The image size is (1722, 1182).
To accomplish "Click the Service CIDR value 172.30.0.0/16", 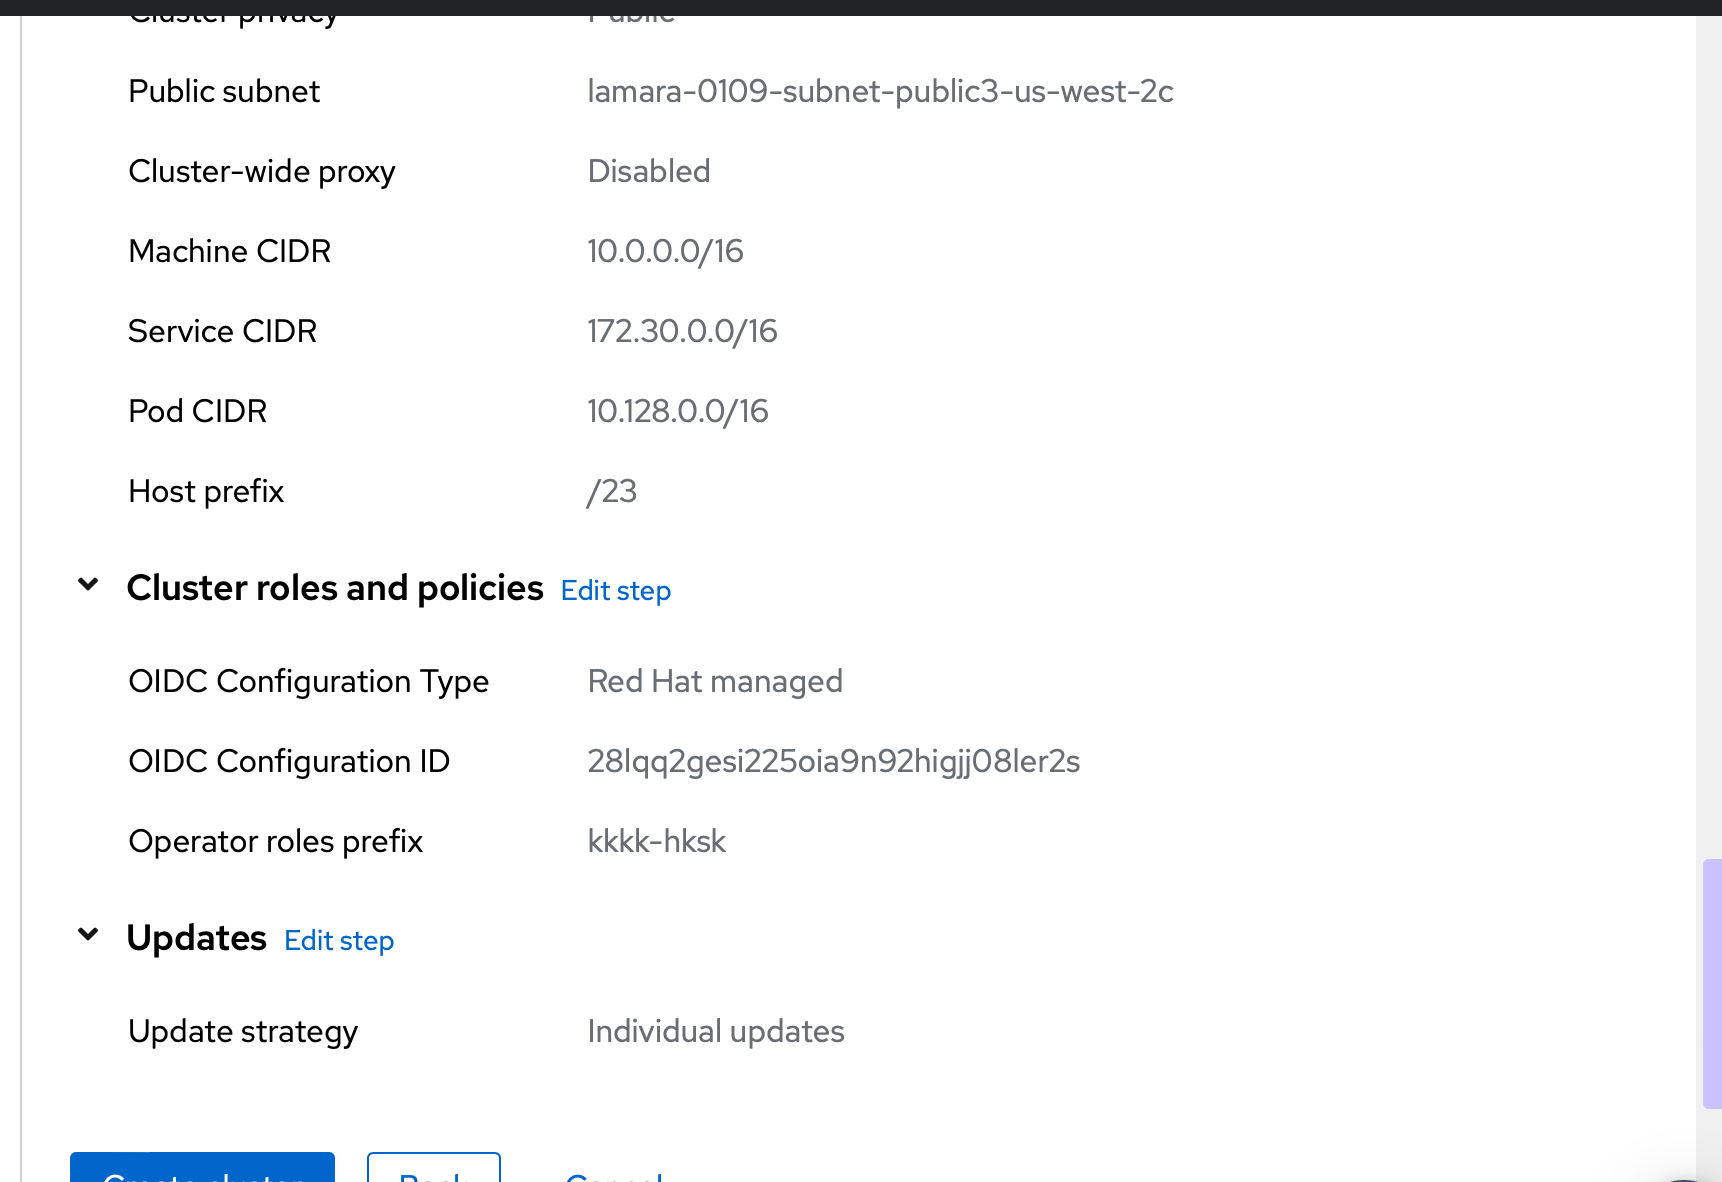I will point(682,332).
